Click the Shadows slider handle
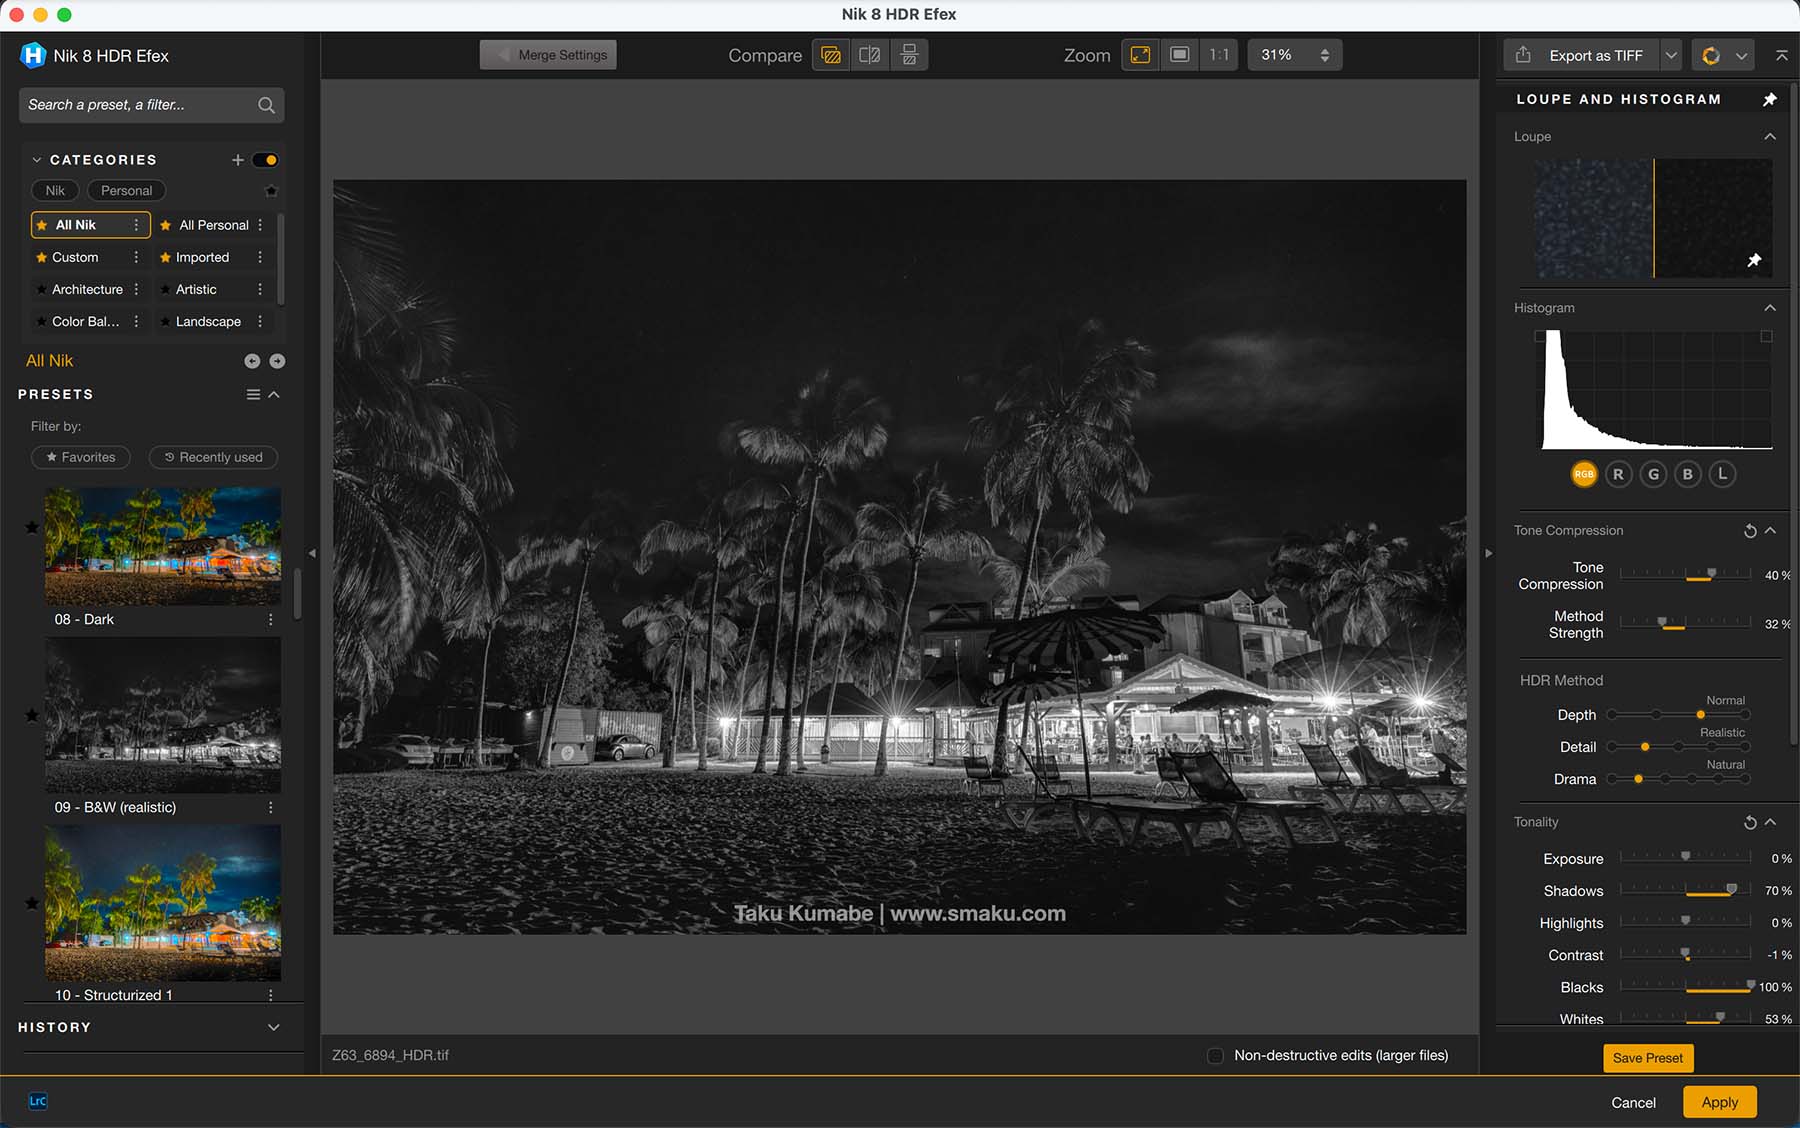The height and width of the screenshot is (1128, 1800). coord(1731,889)
